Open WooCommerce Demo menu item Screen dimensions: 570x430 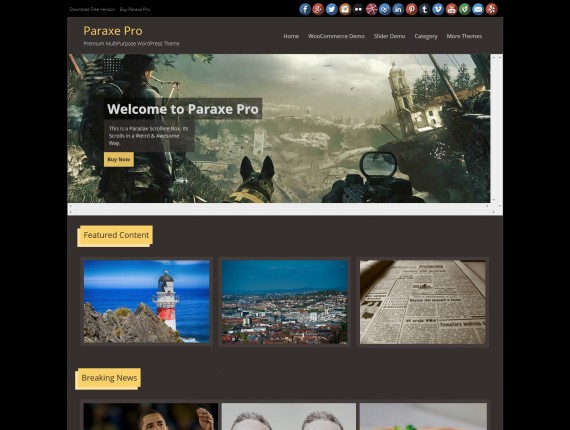pyautogui.click(x=336, y=36)
